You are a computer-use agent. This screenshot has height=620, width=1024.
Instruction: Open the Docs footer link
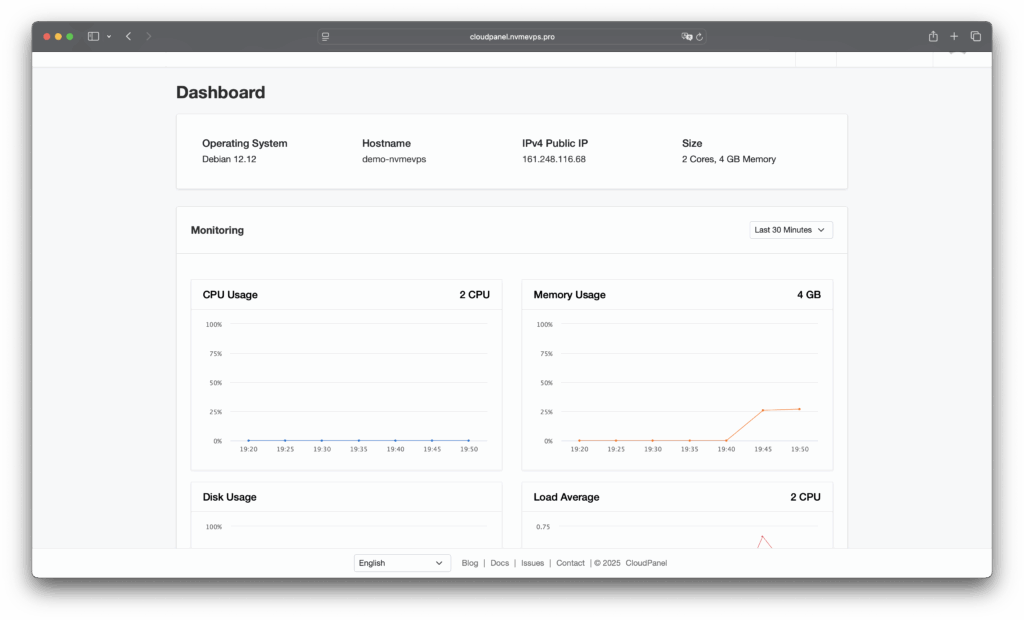tap(500, 563)
